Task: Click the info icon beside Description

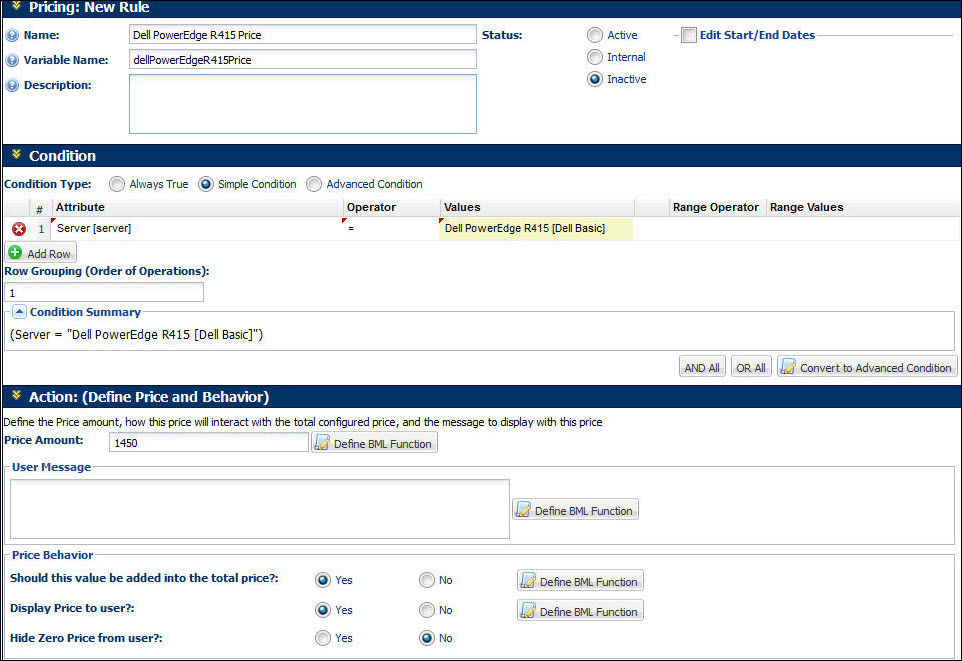Action: click(10, 84)
